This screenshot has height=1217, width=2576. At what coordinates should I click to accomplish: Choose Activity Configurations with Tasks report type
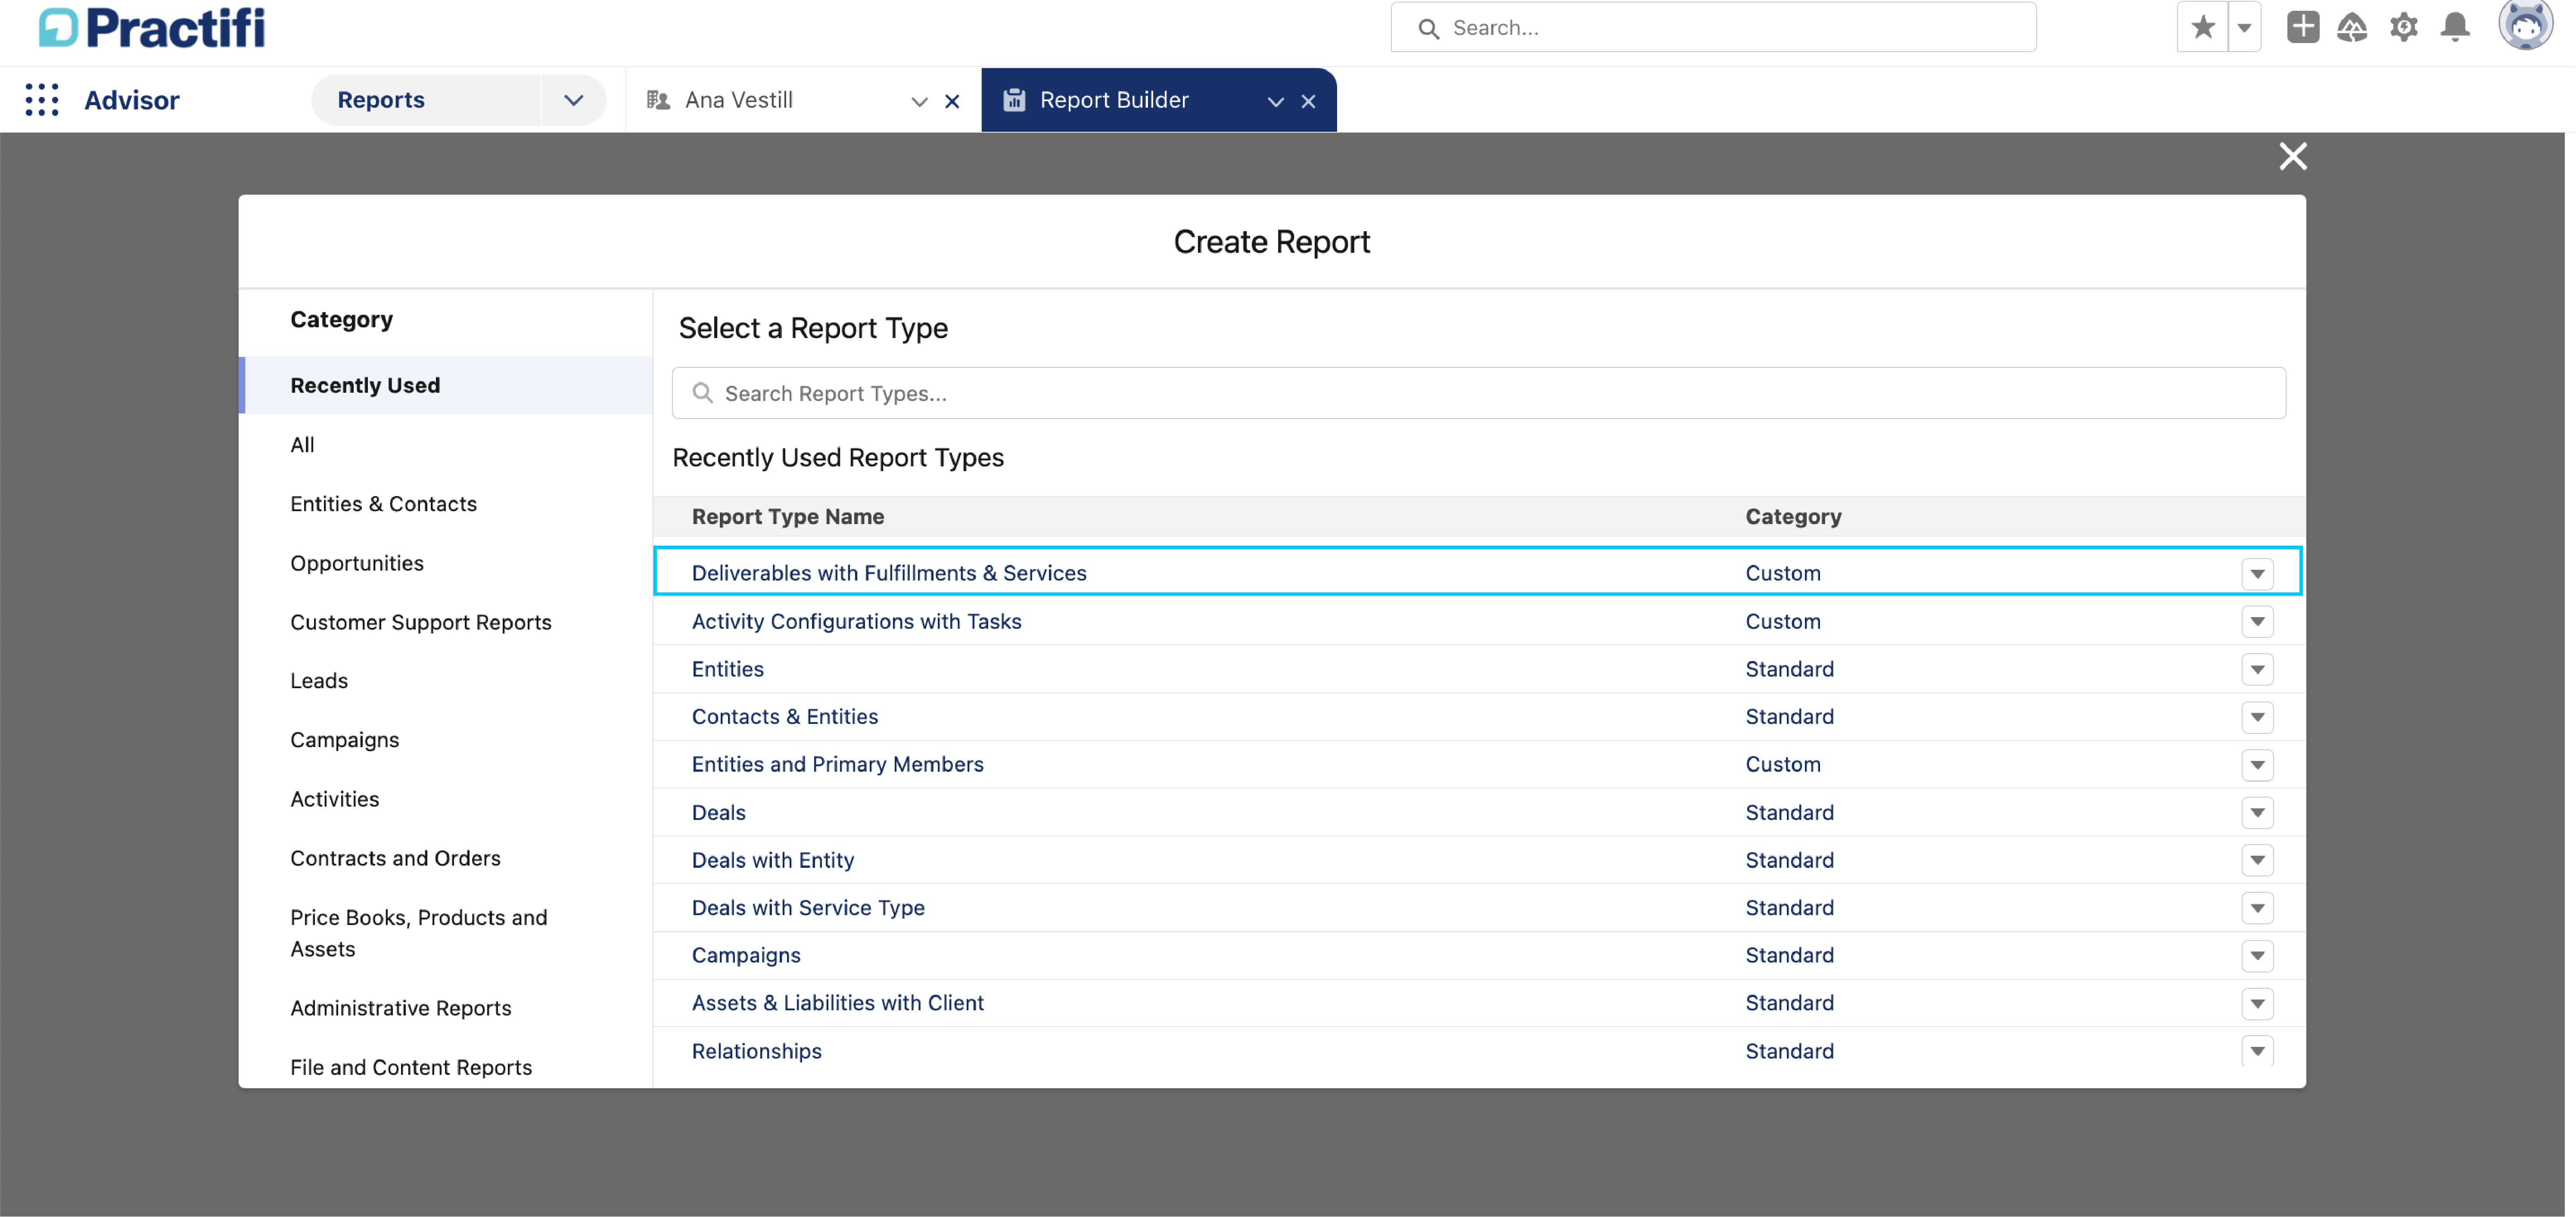point(856,621)
